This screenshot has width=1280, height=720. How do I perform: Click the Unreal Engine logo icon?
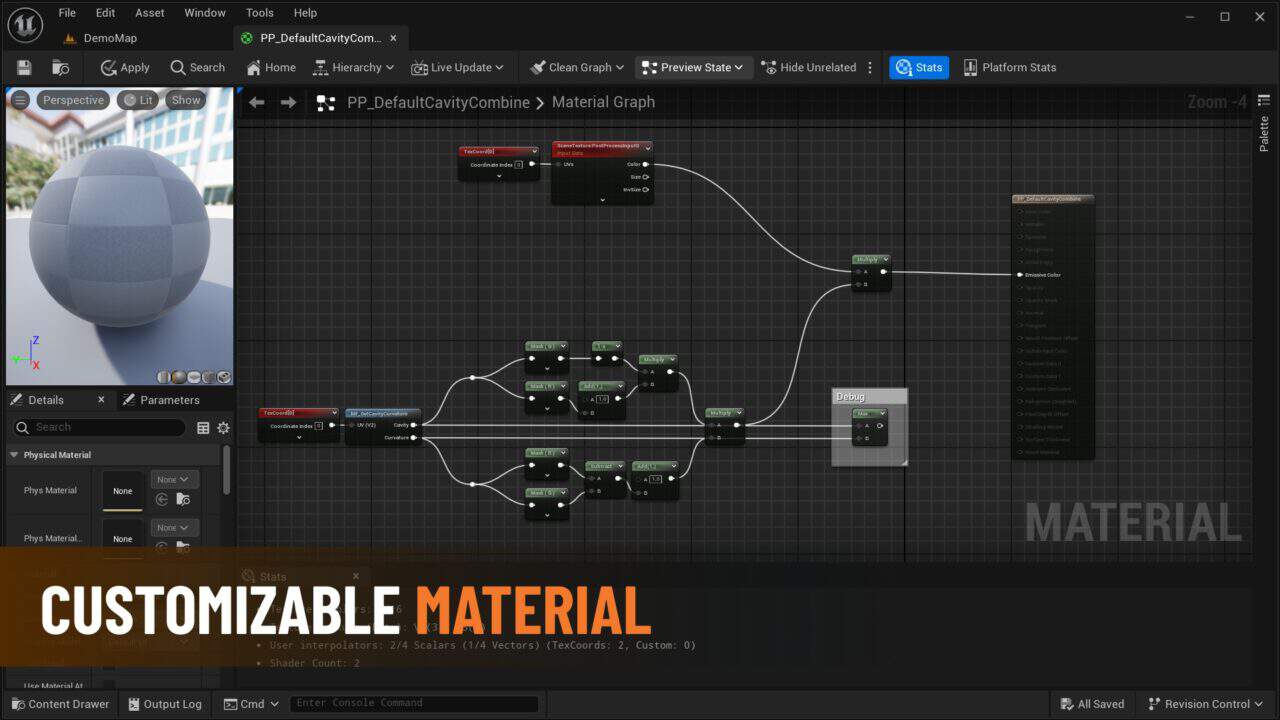[x=25, y=25]
